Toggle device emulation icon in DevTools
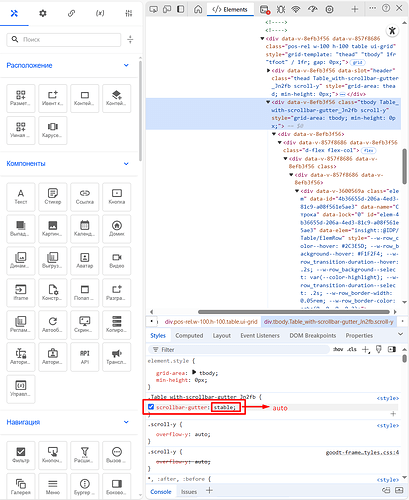Viewport: 409px width, 500px height. coord(167,9)
